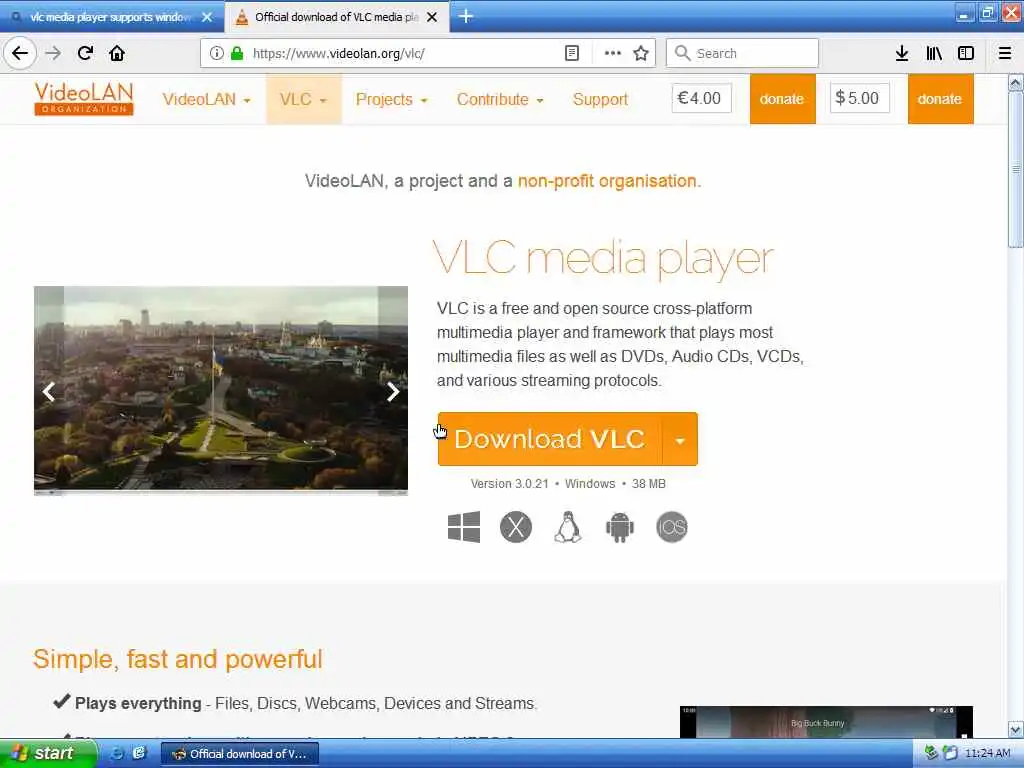
Task: Go back with the browser back arrow
Action: tap(20, 53)
